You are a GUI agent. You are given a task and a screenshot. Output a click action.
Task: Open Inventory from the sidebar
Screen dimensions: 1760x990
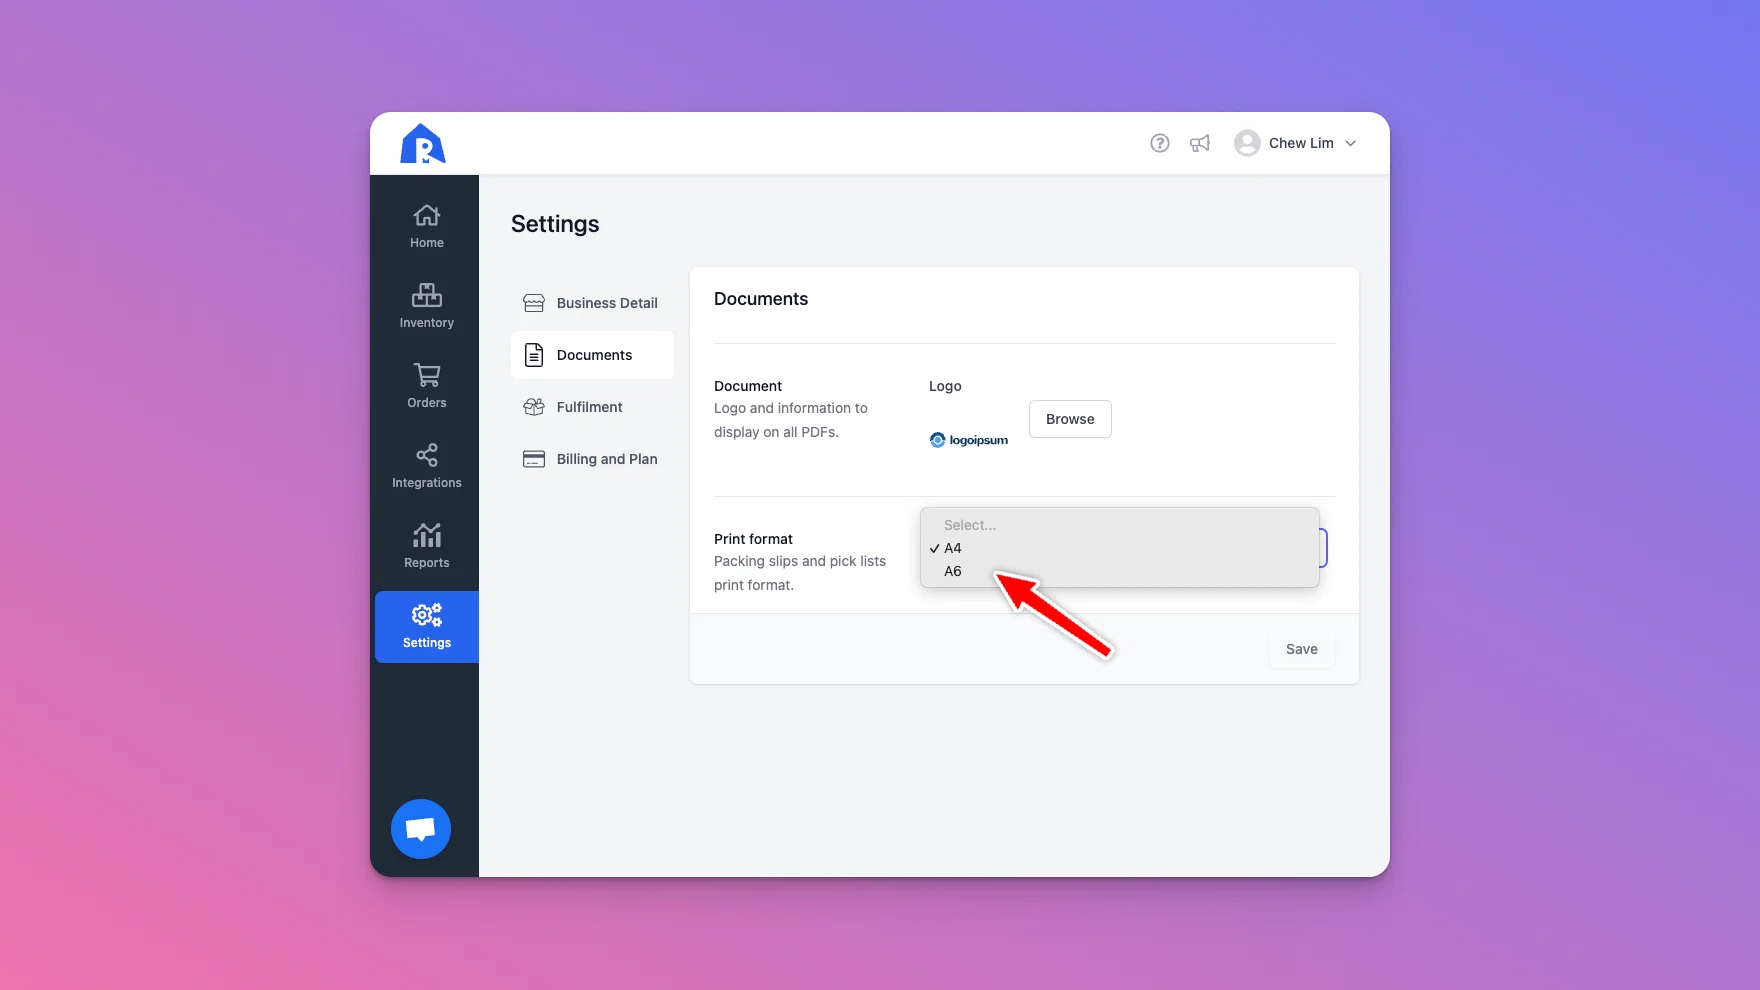(x=427, y=306)
